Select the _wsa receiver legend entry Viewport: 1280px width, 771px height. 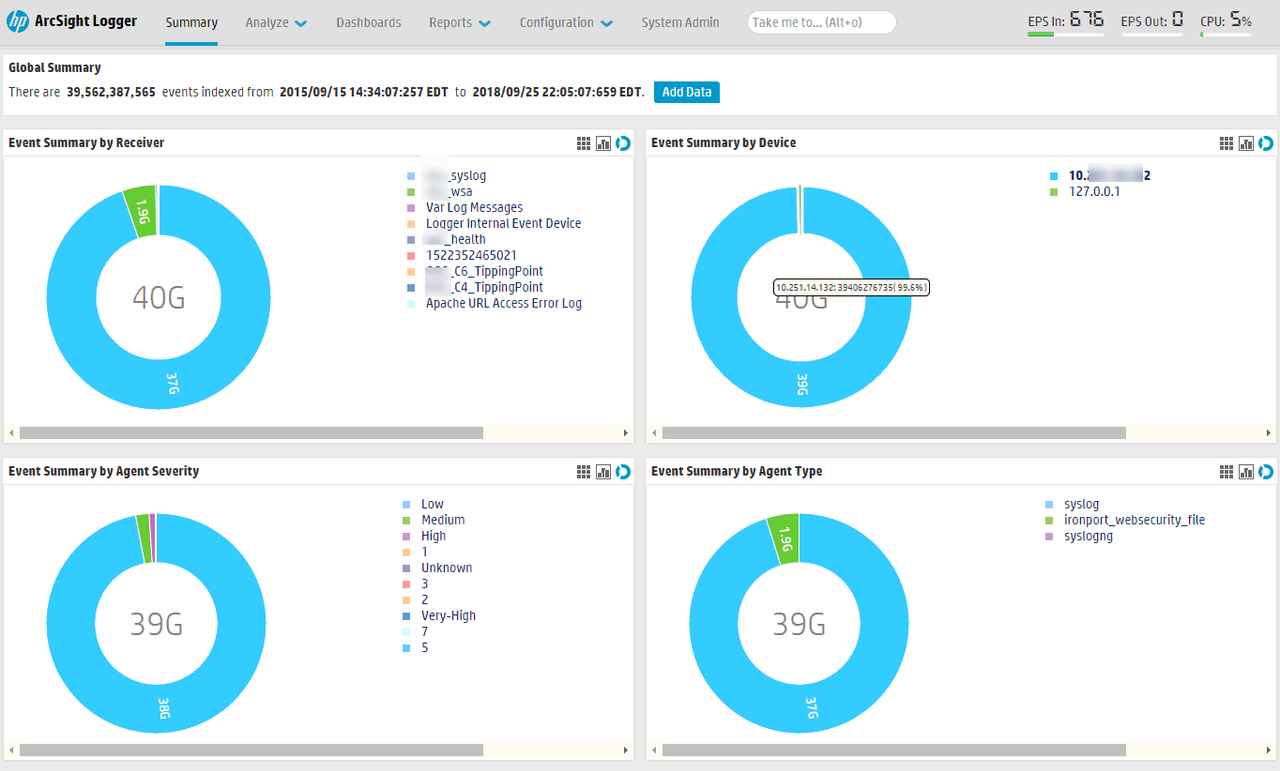pos(449,192)
